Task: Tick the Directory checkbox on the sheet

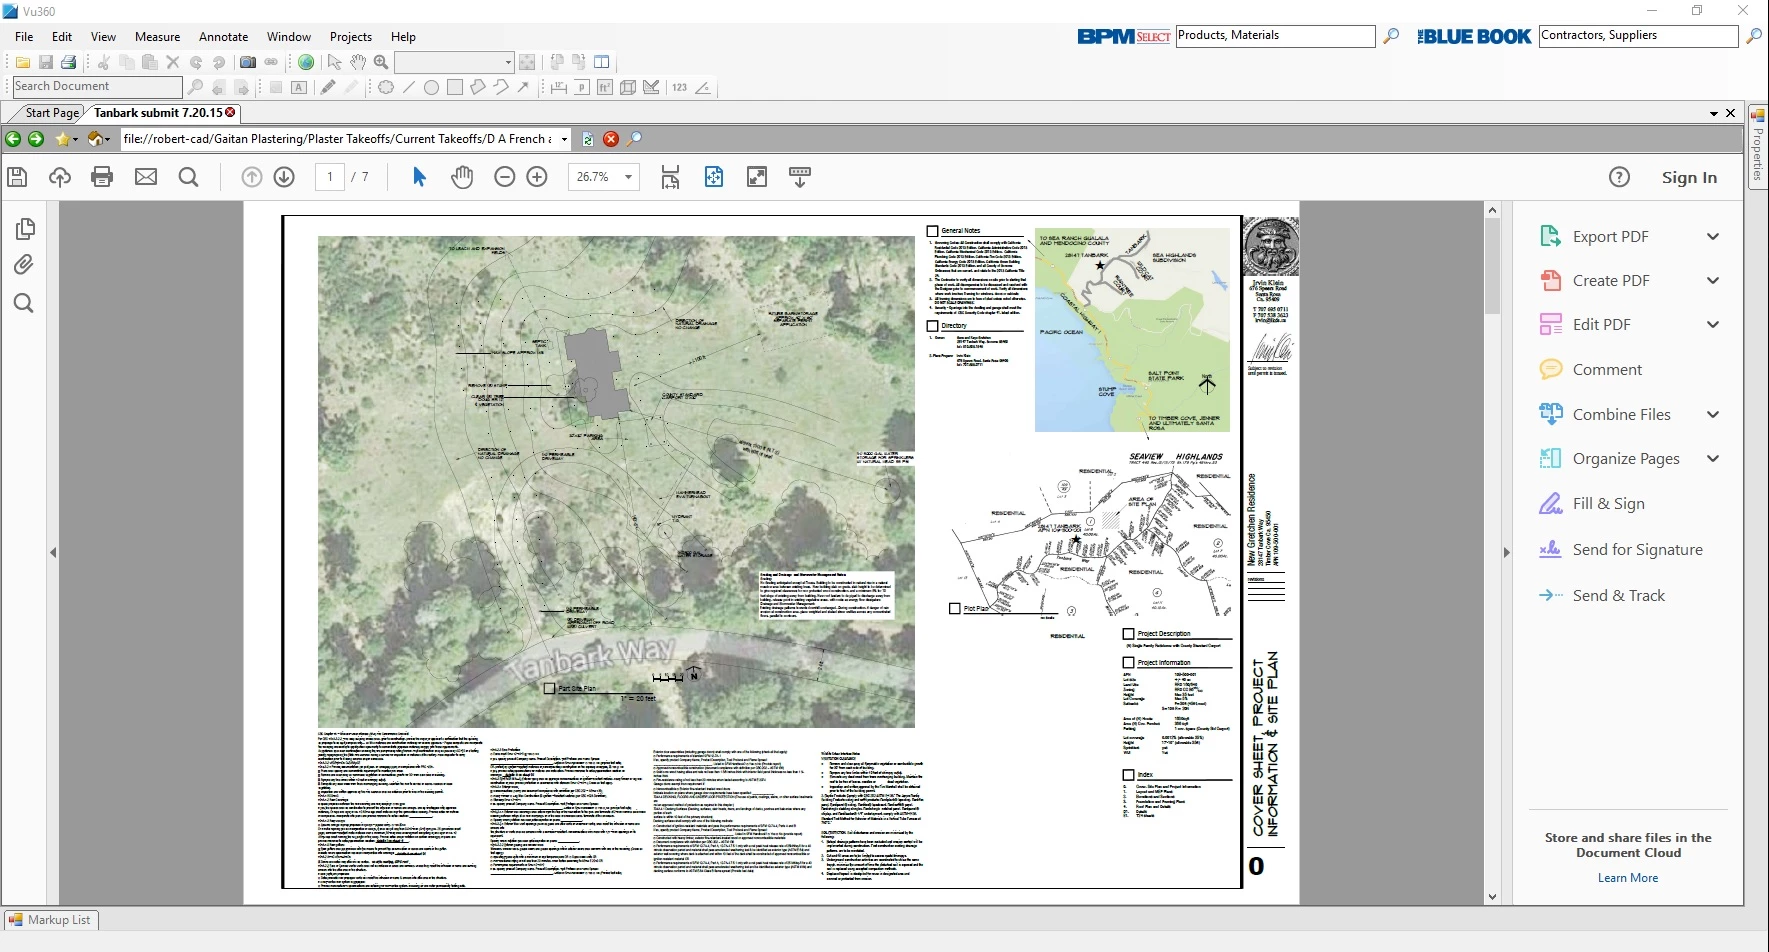Action: [x=932, y=326]
